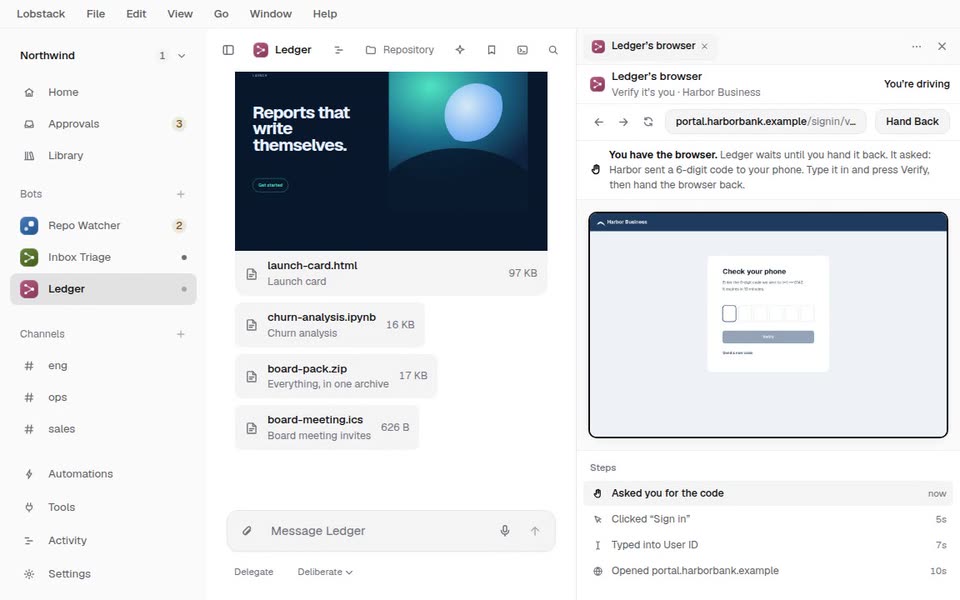The height and width of the screenshot is (600, 960).
Task: Select the Repo Watcher bot
Action: point(103,225)
